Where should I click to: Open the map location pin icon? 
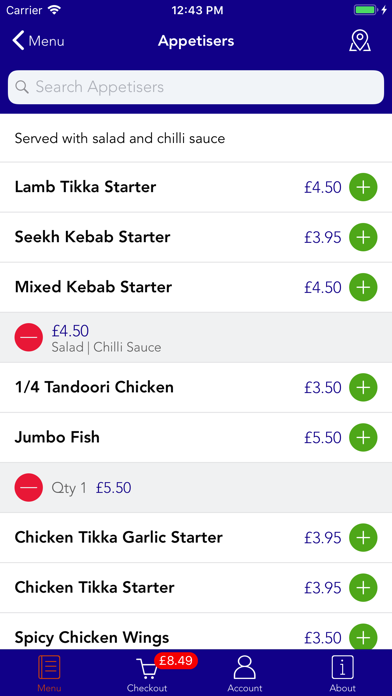pos(360,41)
